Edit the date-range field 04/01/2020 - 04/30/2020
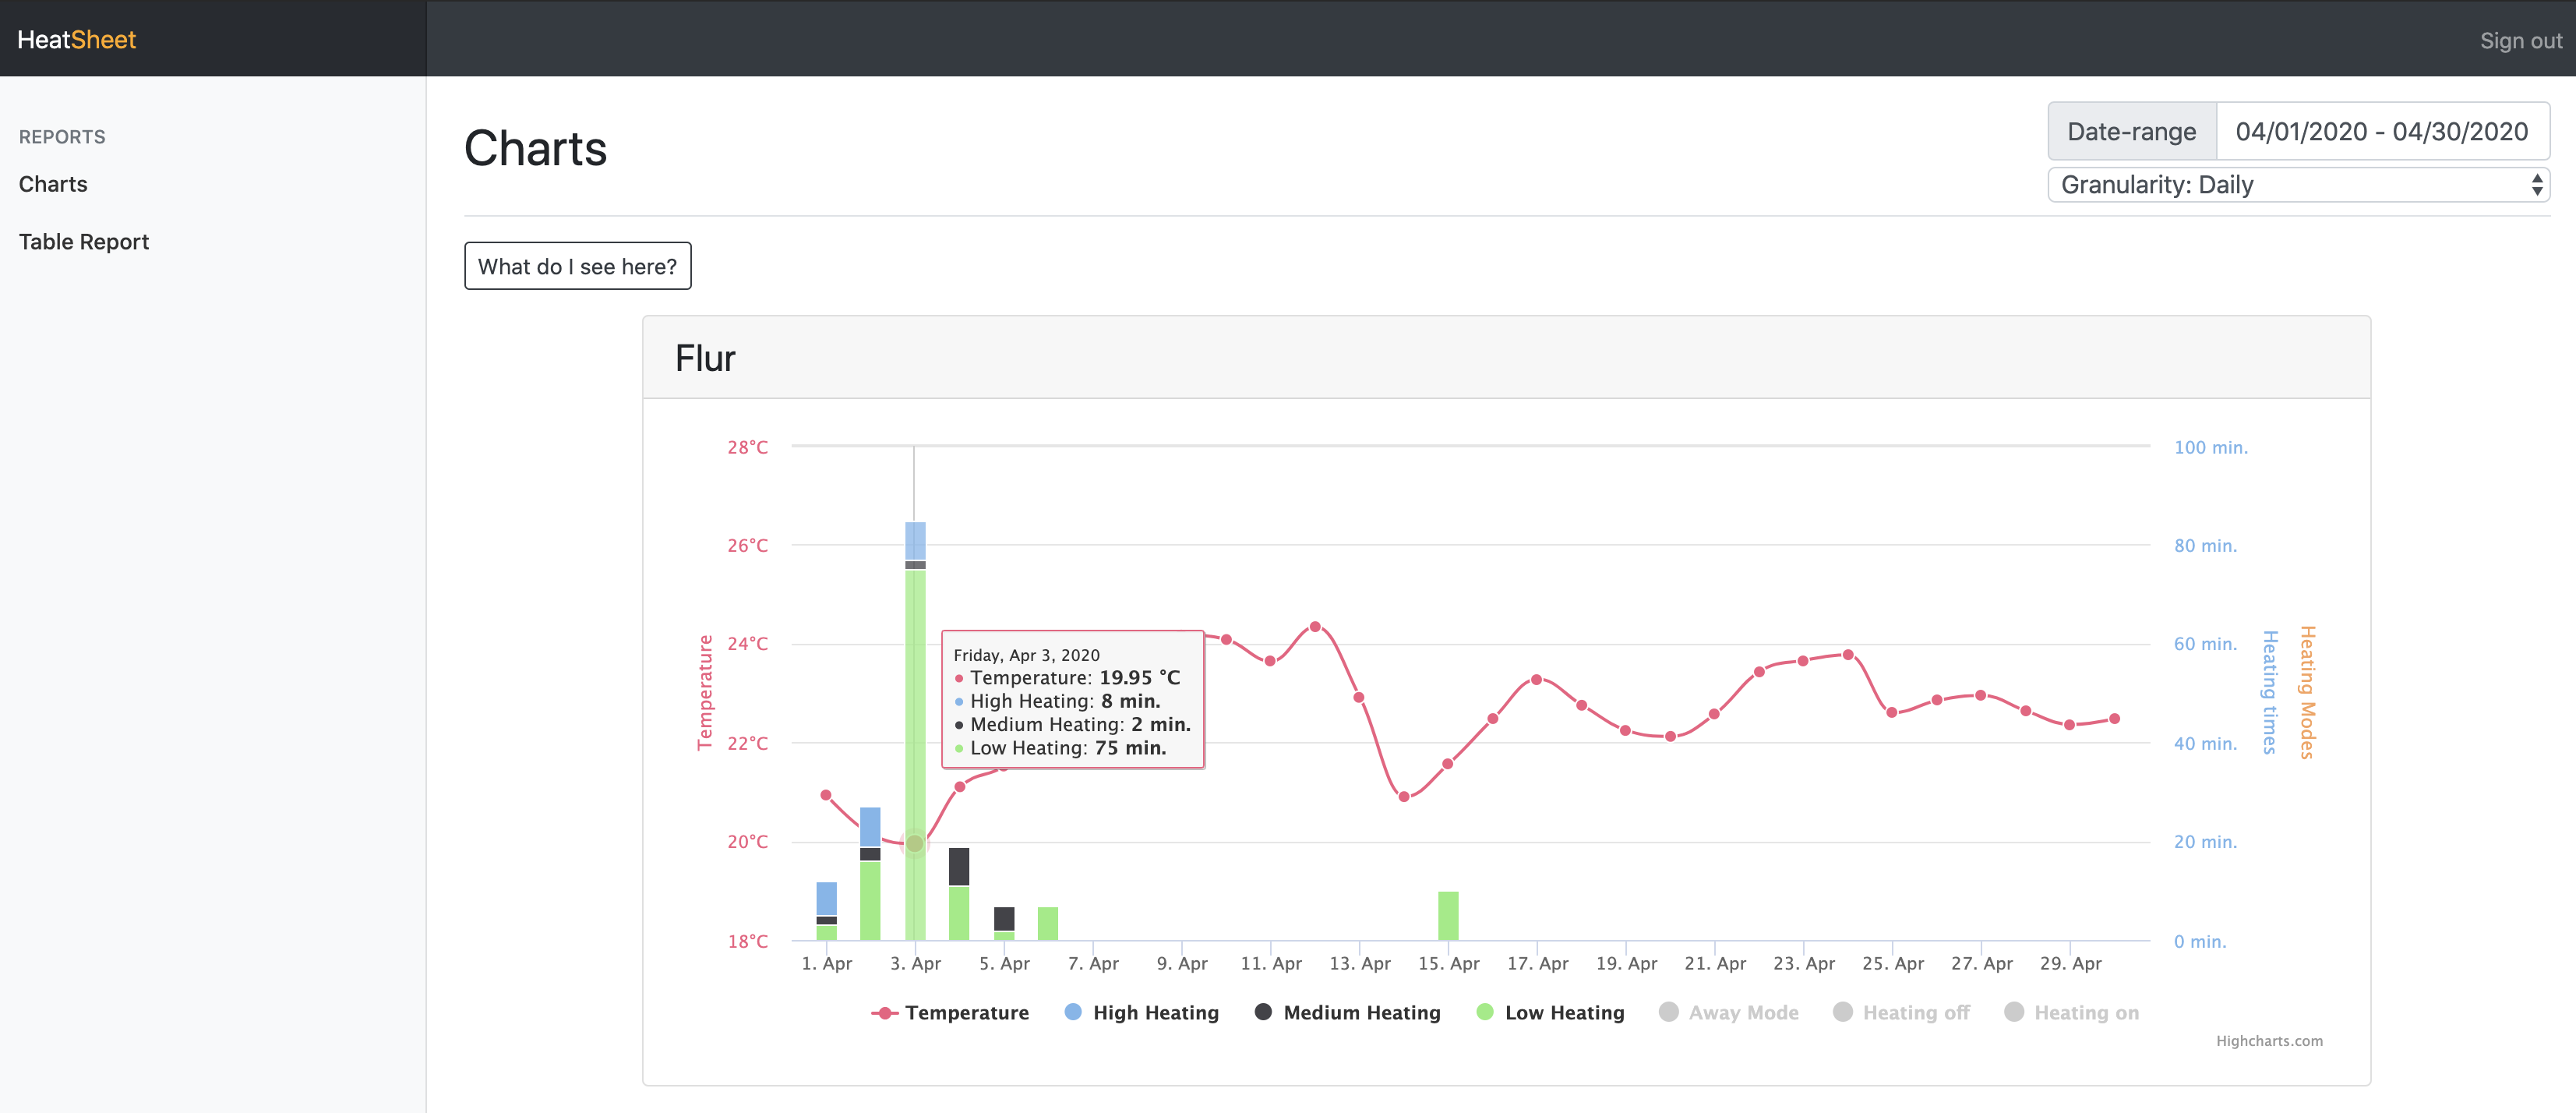2576x1113 pixels. point(2382,131)
